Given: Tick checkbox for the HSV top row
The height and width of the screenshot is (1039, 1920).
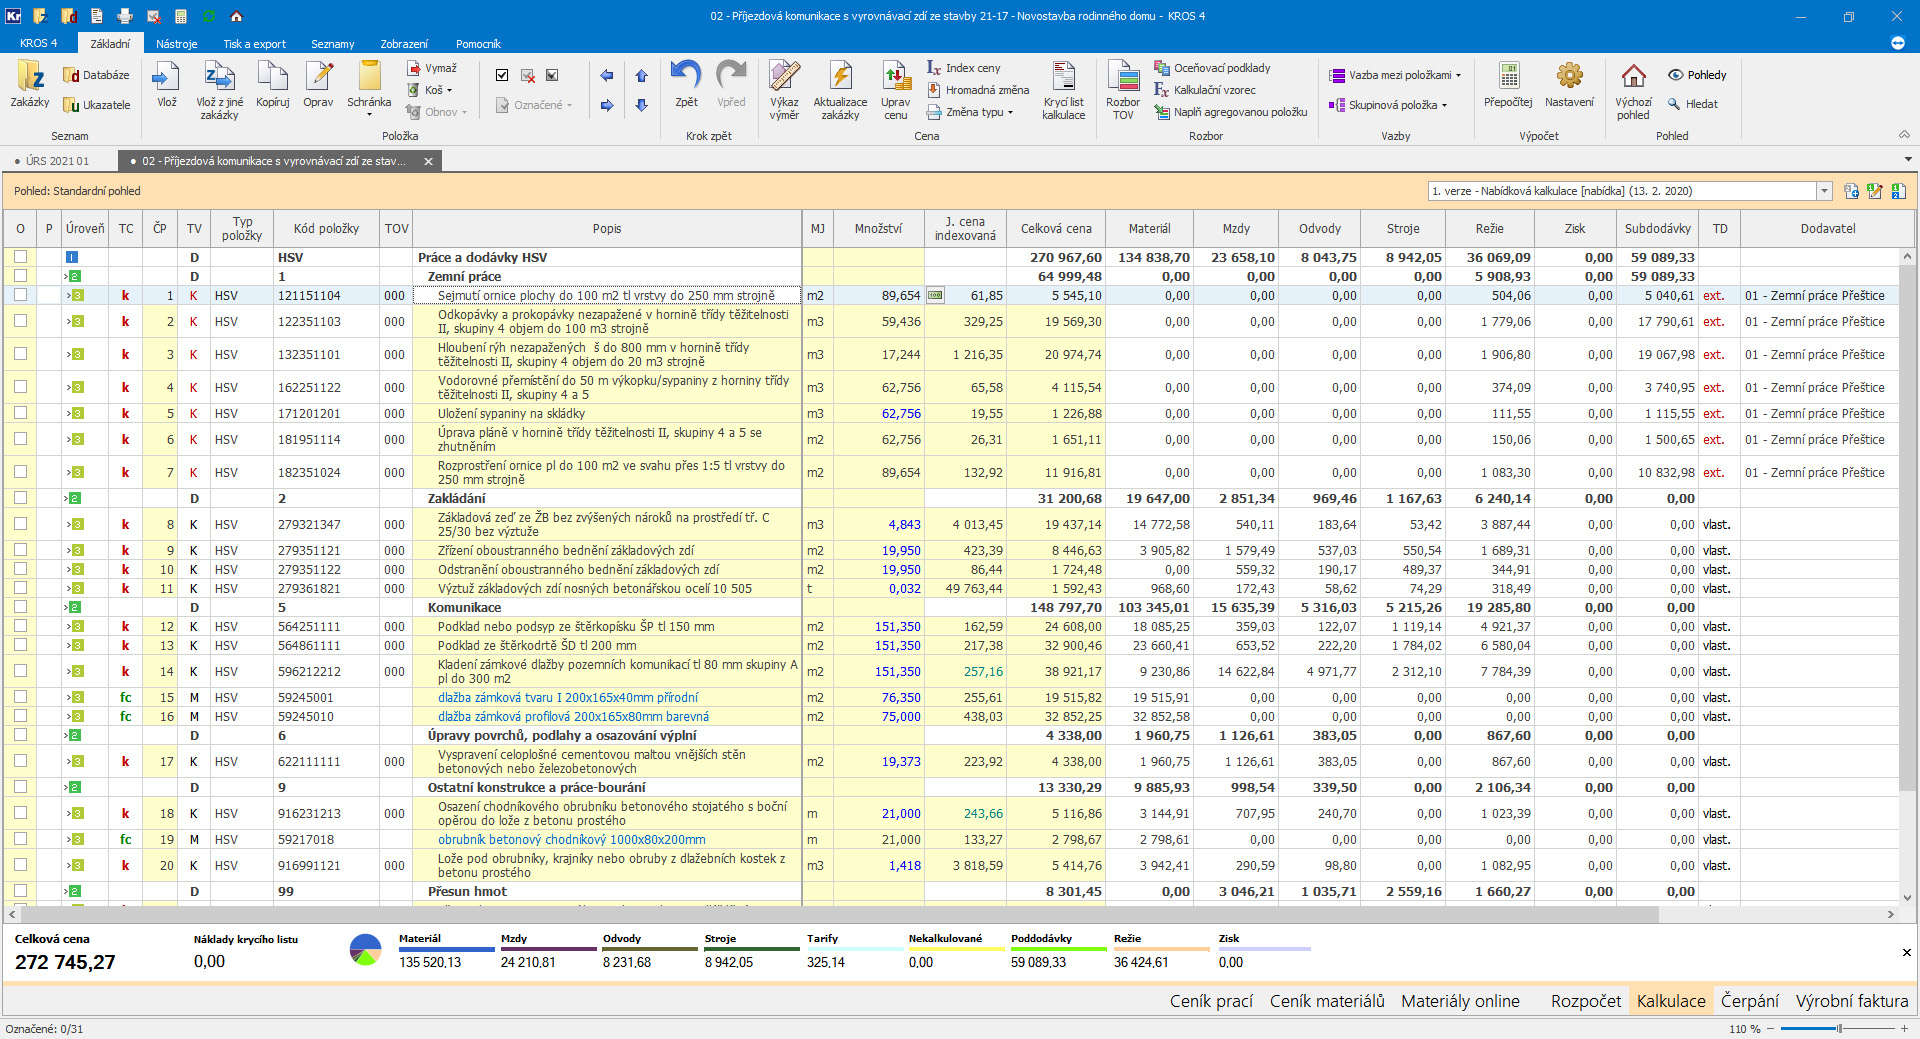Looking at the screenshot, I should coord(20,257).
